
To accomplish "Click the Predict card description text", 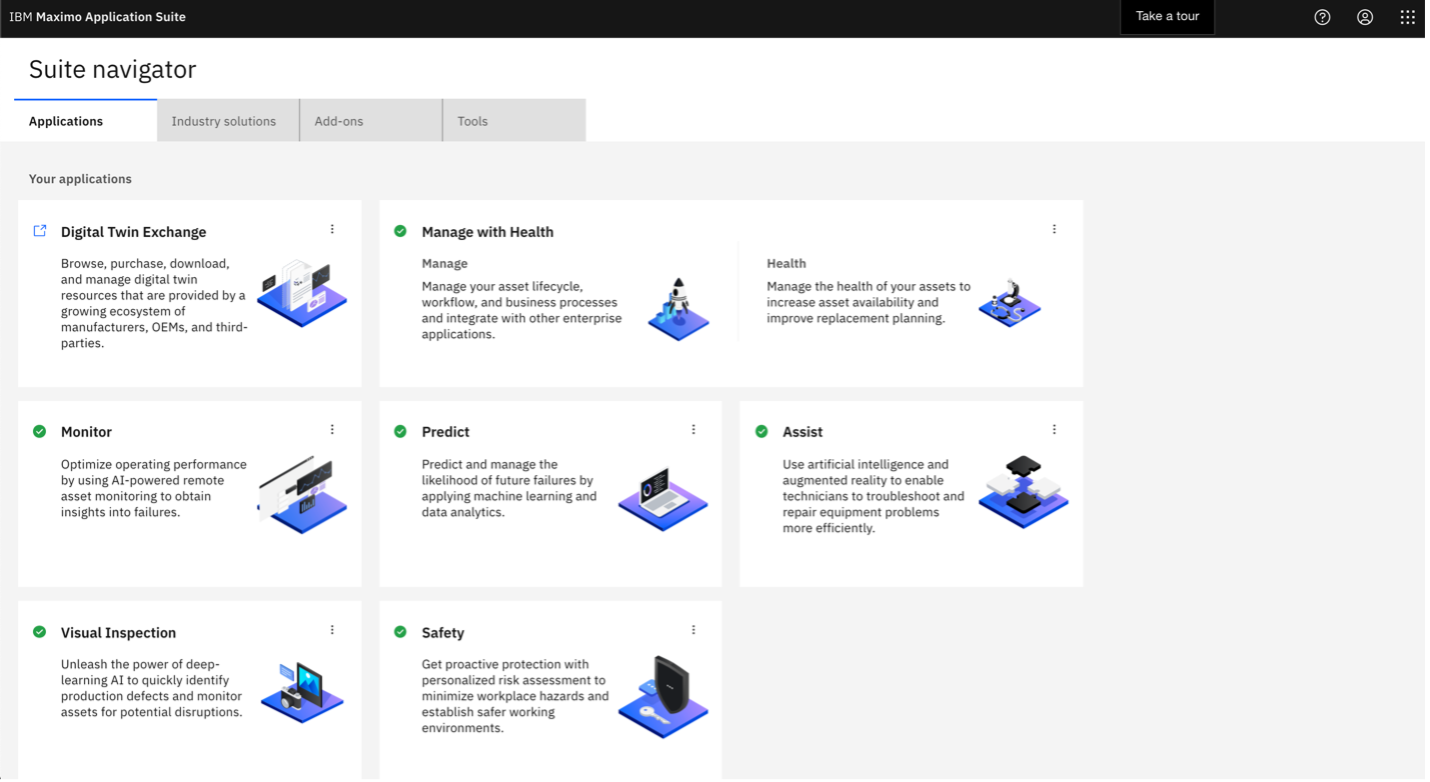I will click(509, 488).
